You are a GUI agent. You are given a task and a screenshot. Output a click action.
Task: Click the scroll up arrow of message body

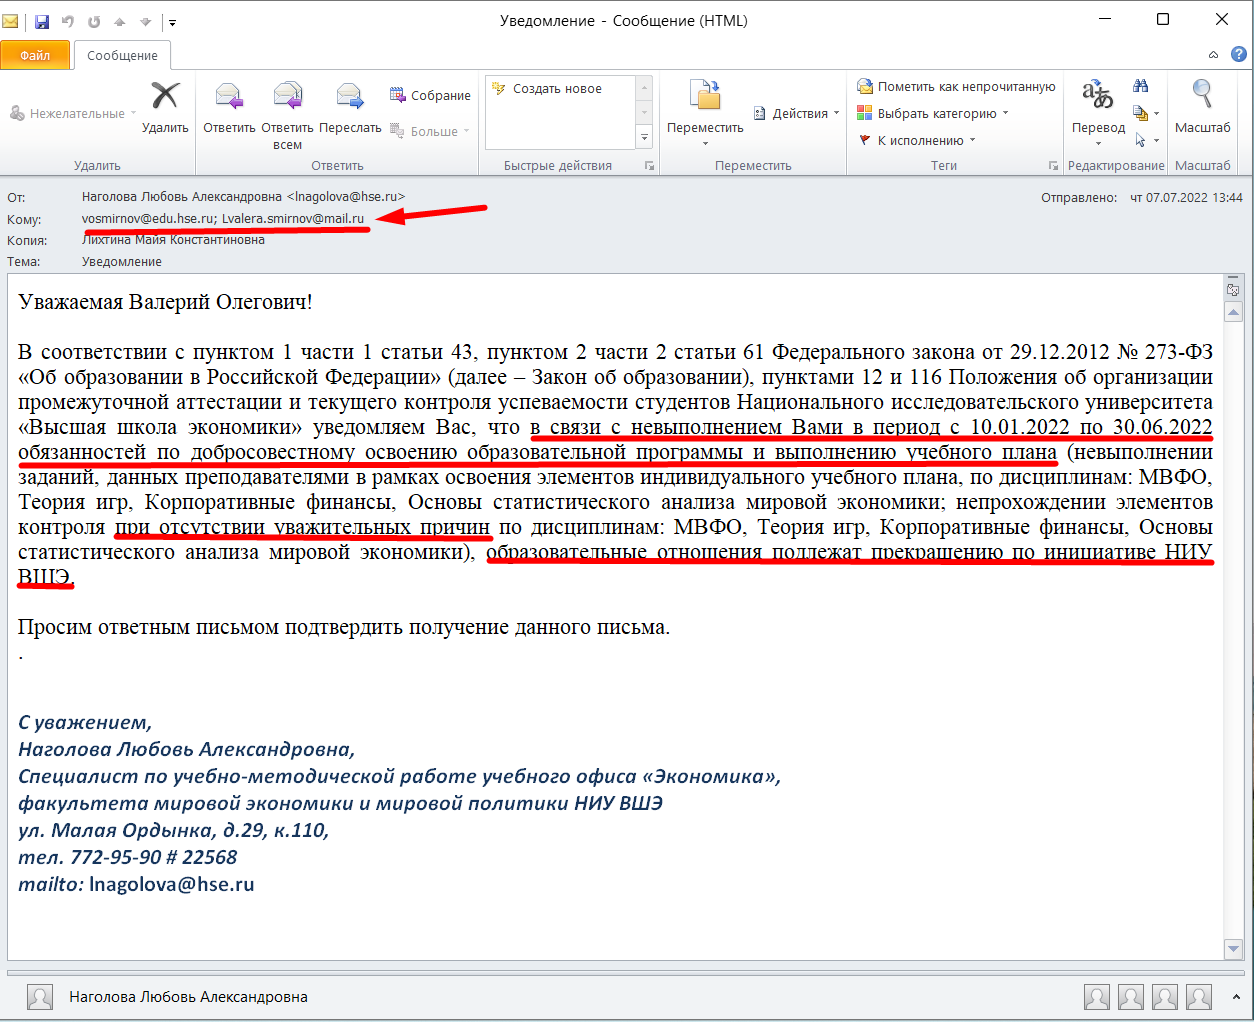1233,312
